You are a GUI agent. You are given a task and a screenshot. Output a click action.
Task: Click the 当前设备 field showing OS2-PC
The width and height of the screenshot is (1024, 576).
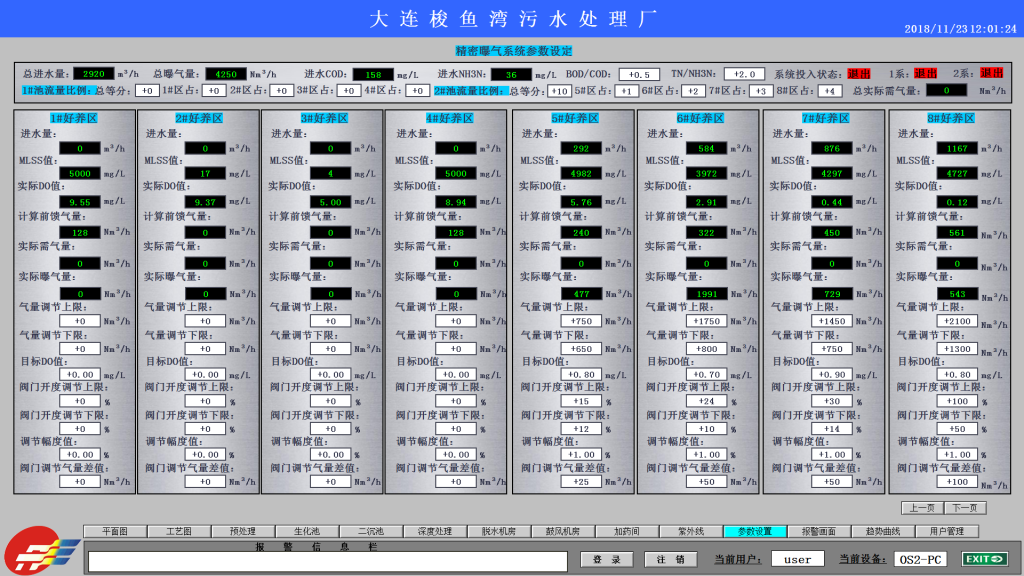click(x=920, y=560)
